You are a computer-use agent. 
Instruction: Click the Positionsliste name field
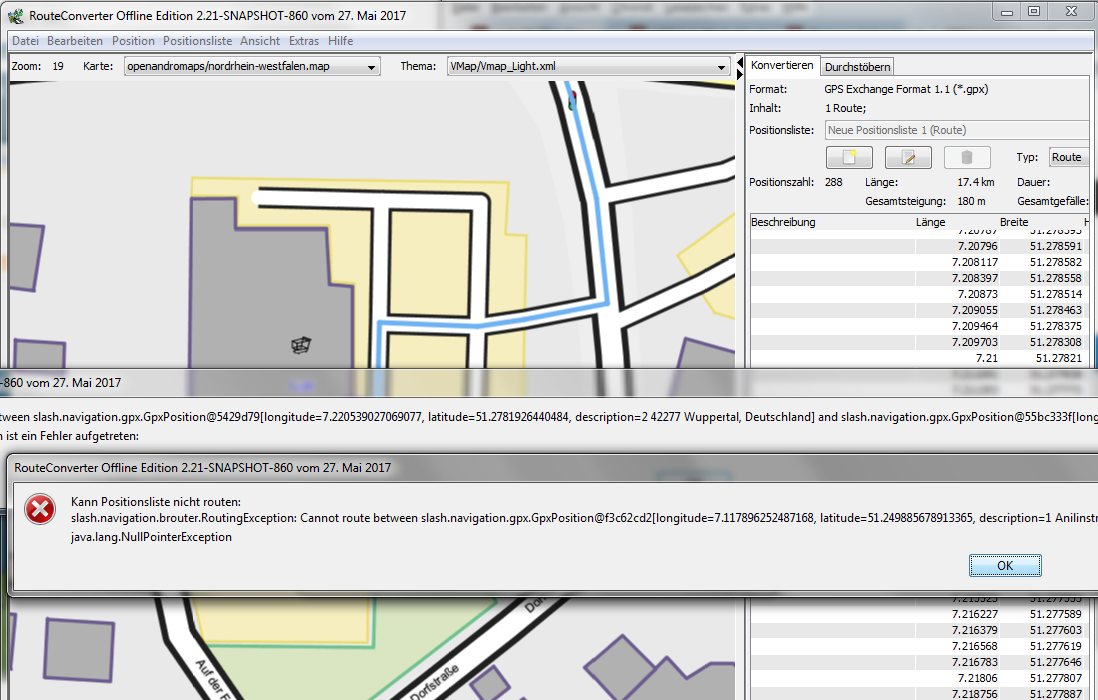click(955, 130)
